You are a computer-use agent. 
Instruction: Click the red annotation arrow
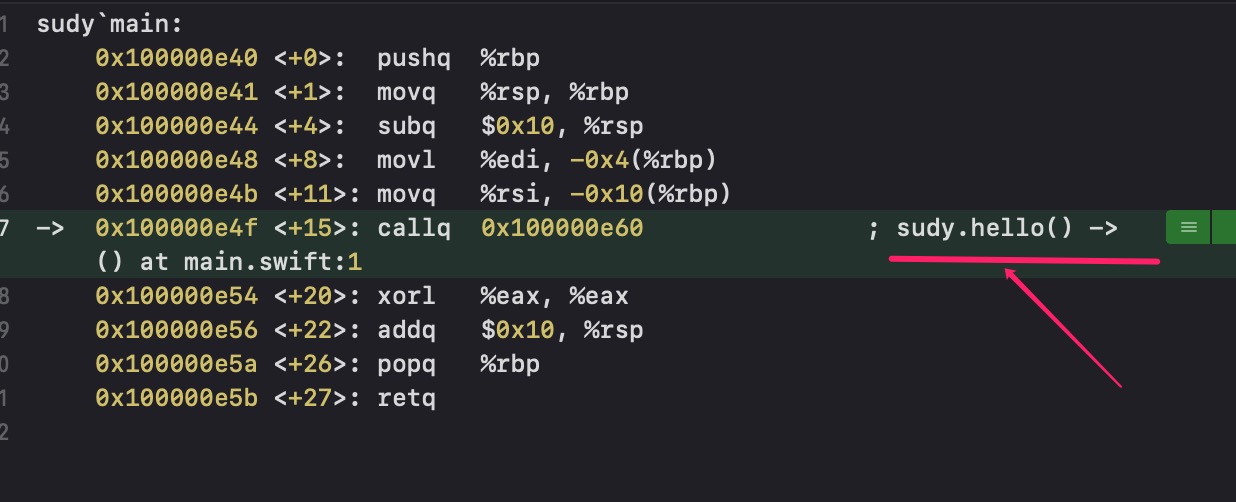coord(1064,325)
